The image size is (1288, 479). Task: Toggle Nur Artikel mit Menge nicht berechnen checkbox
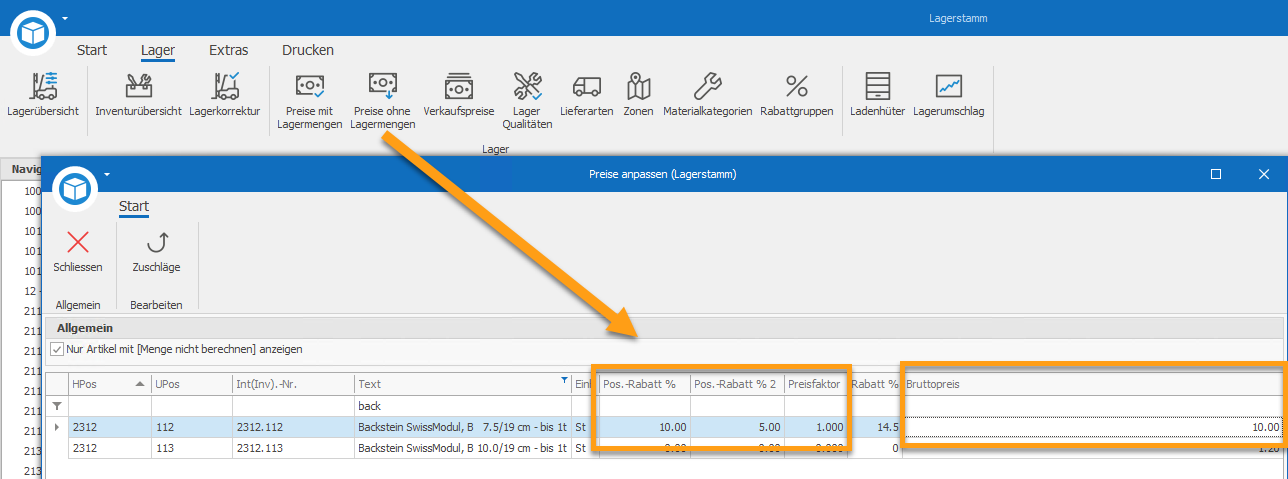[x=57, y=349]
